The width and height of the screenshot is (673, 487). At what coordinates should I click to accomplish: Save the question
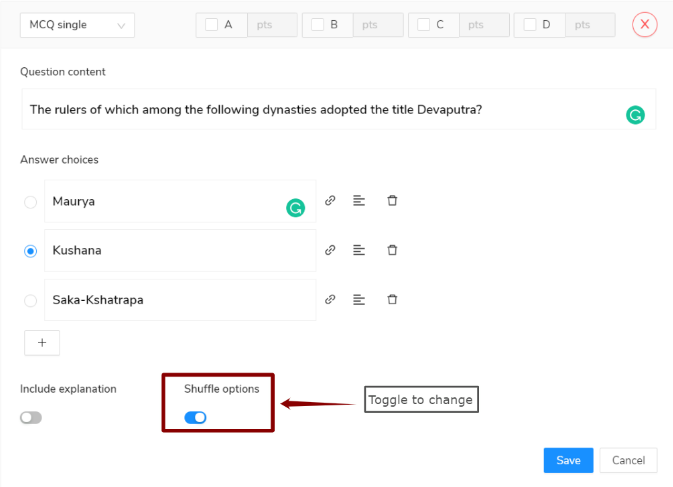568,460
